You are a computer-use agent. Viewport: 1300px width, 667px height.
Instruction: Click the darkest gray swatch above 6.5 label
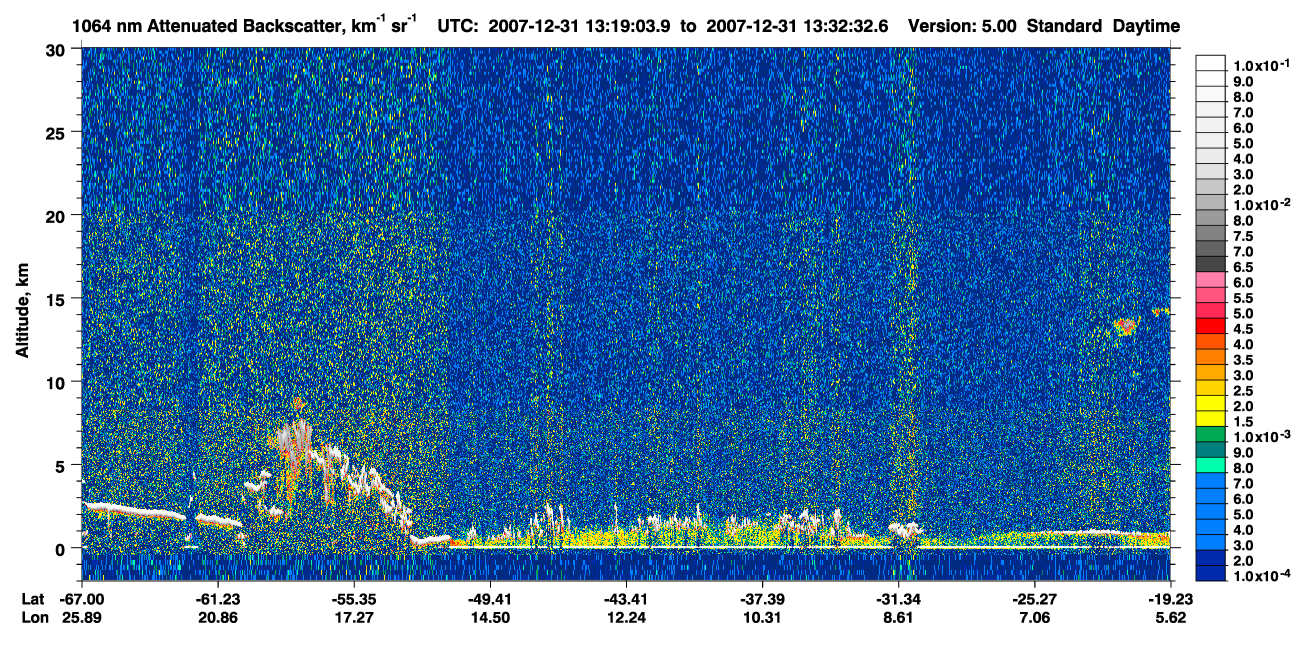coord(1210,266)
